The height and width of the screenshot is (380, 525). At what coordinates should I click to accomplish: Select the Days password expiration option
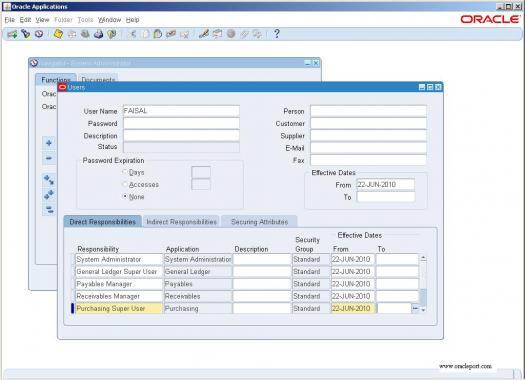125,172
